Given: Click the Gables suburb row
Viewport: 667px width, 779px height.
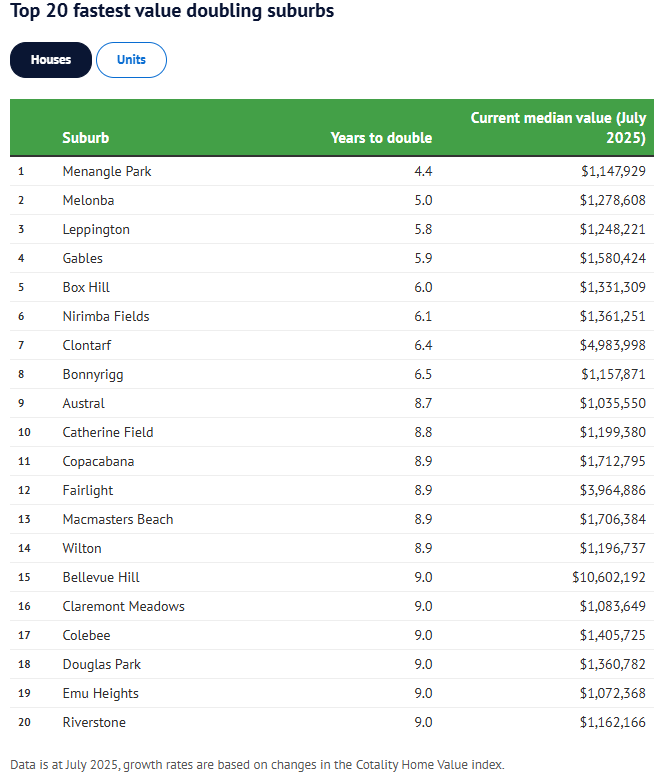Looking at the screenshot, I should pos(82,258).
